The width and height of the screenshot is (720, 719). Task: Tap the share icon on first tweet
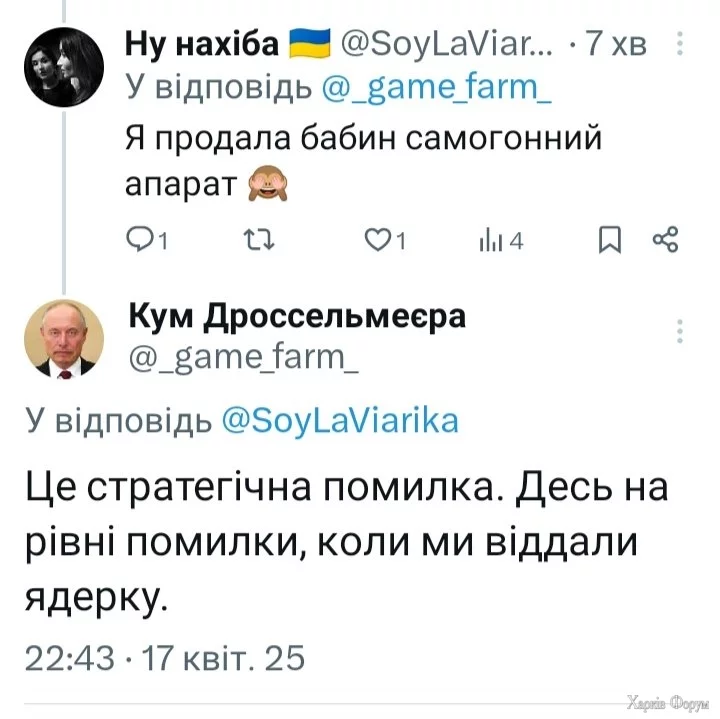pyautogui.click(x=665, y=240)
